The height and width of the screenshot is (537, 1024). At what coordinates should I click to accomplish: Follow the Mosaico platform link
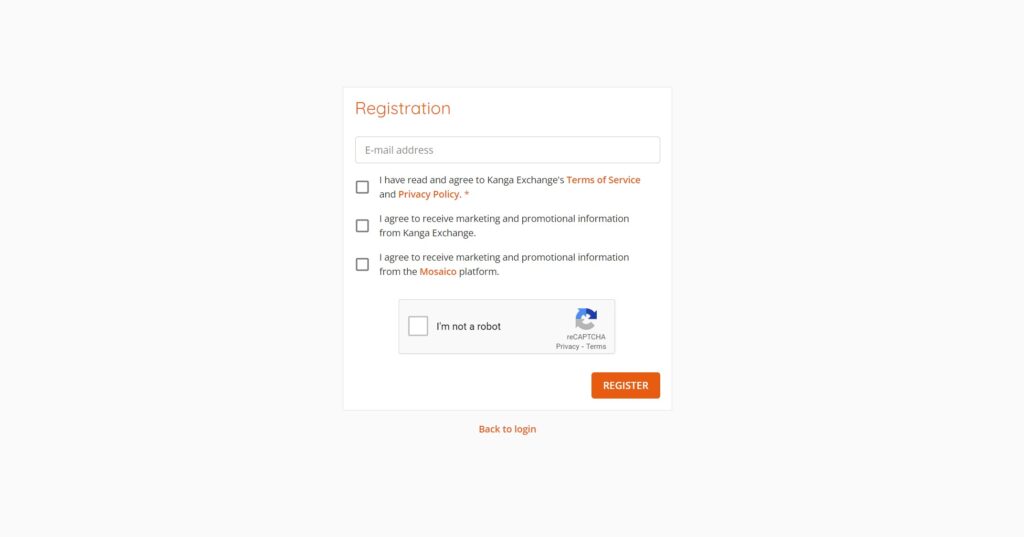tap(438, 271)
